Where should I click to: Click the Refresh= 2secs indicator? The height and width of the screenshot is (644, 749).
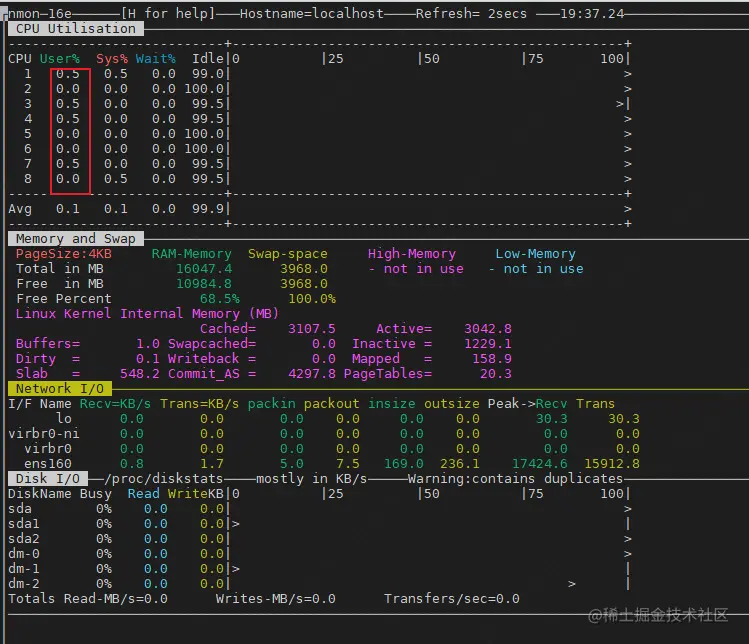(471, 13)
